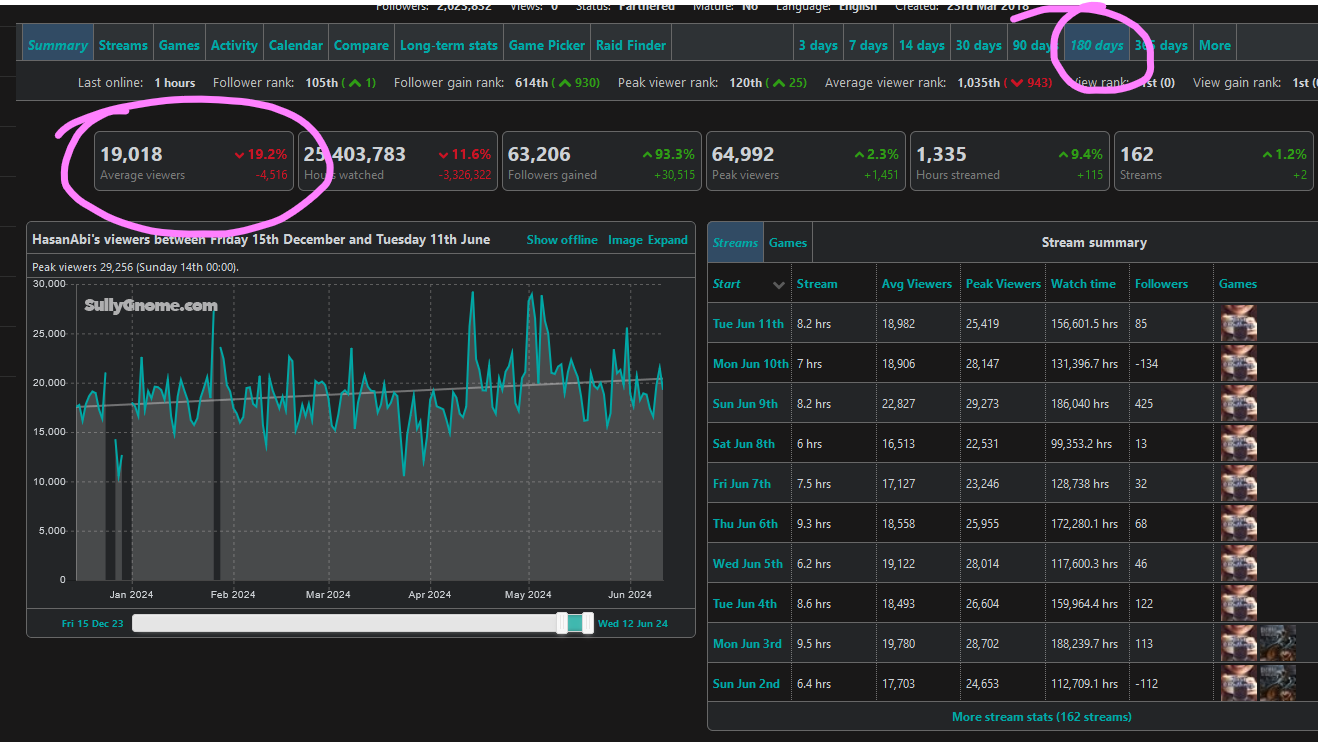Click the Show offline link
1318x742 pixels.
tap(562, 240)
